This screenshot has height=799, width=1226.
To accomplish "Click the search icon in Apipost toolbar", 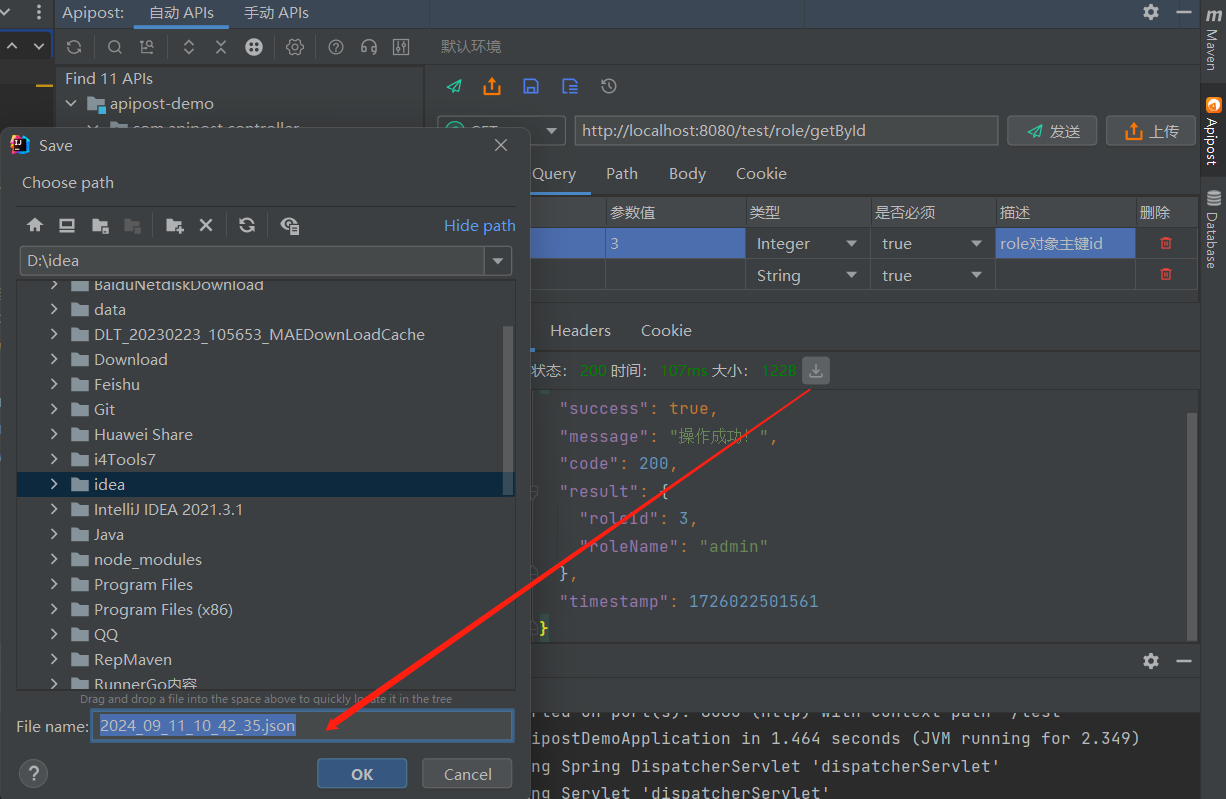I will [115, 47].
